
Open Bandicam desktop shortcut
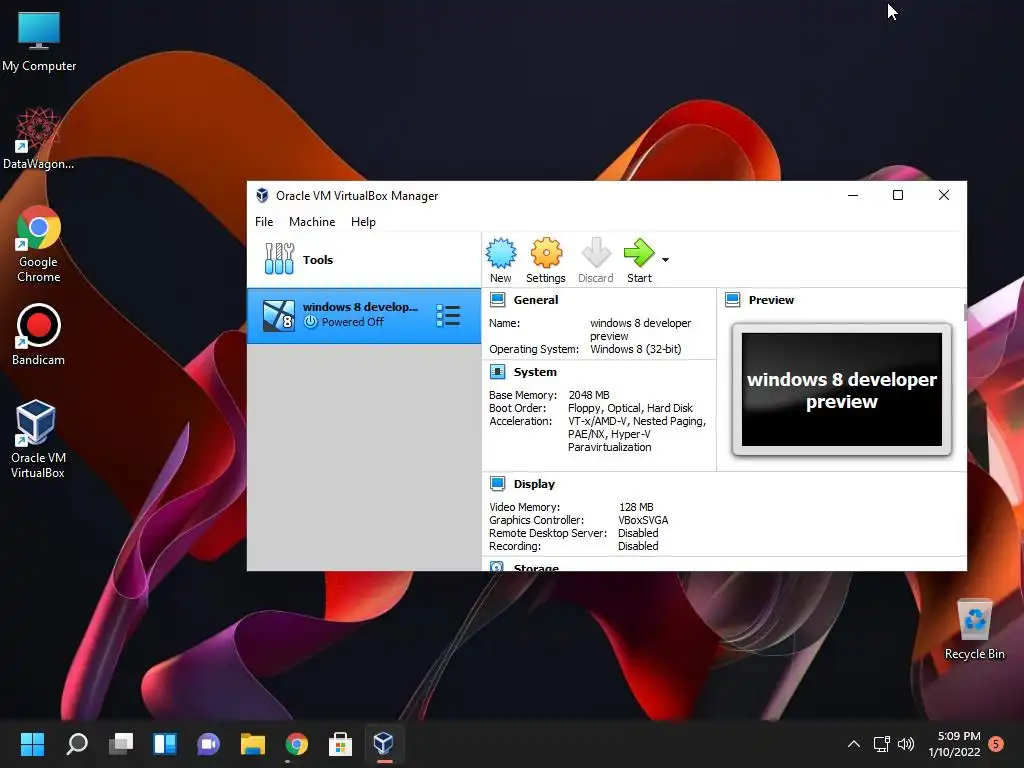click(39, 334)
